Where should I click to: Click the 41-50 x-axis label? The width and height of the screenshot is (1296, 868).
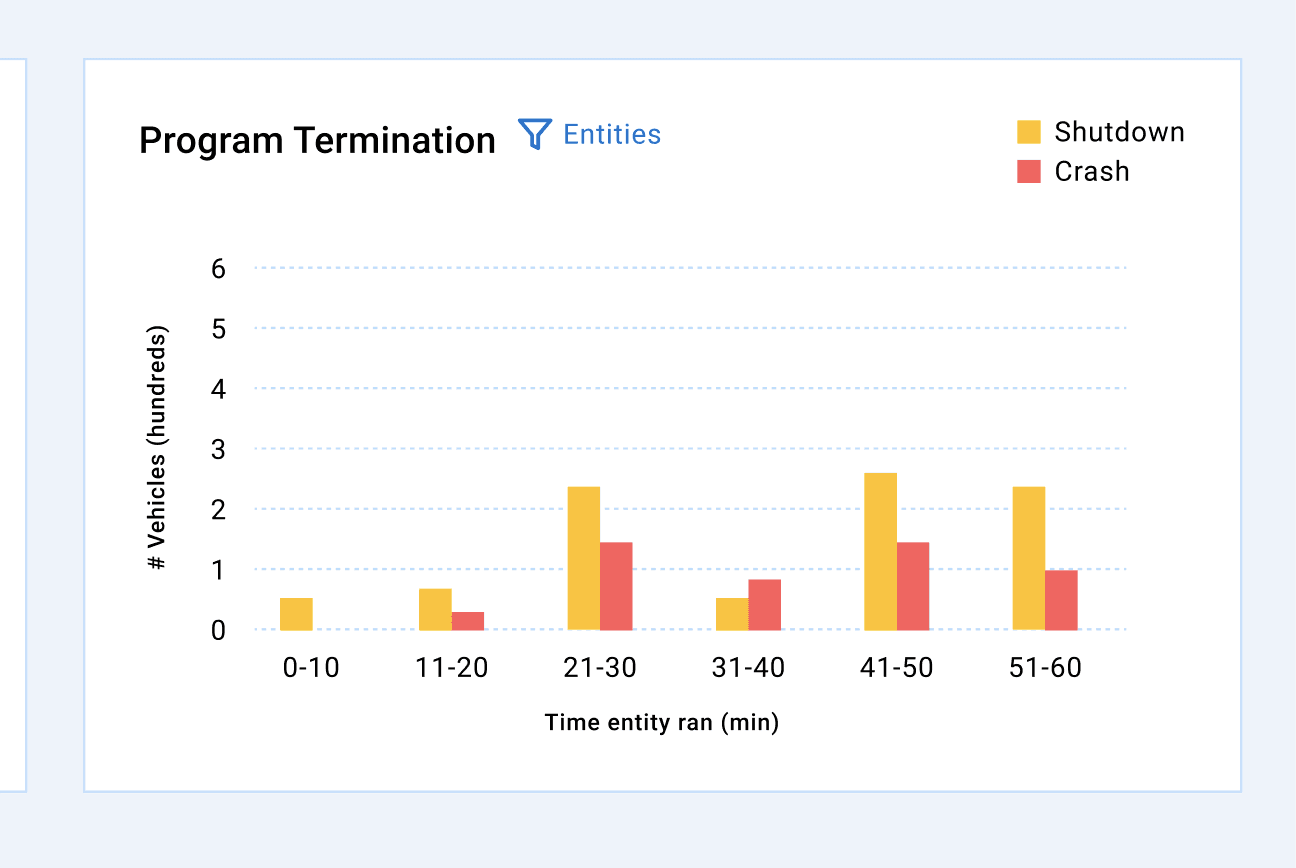click(x=897, y=668)
